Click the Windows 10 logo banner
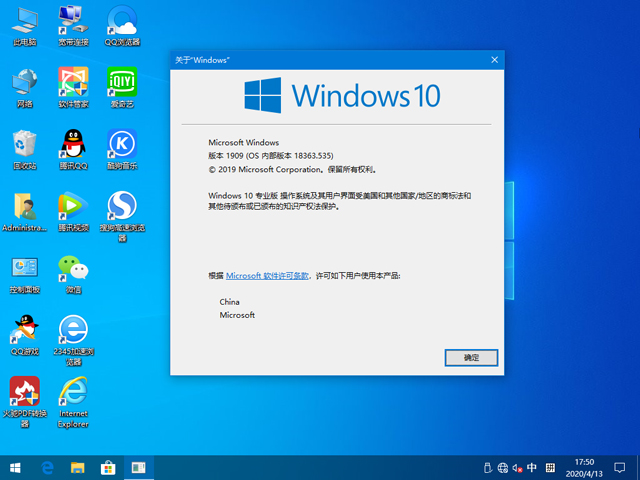Screen dimensions: 640x480 click(x=342, y=96)
